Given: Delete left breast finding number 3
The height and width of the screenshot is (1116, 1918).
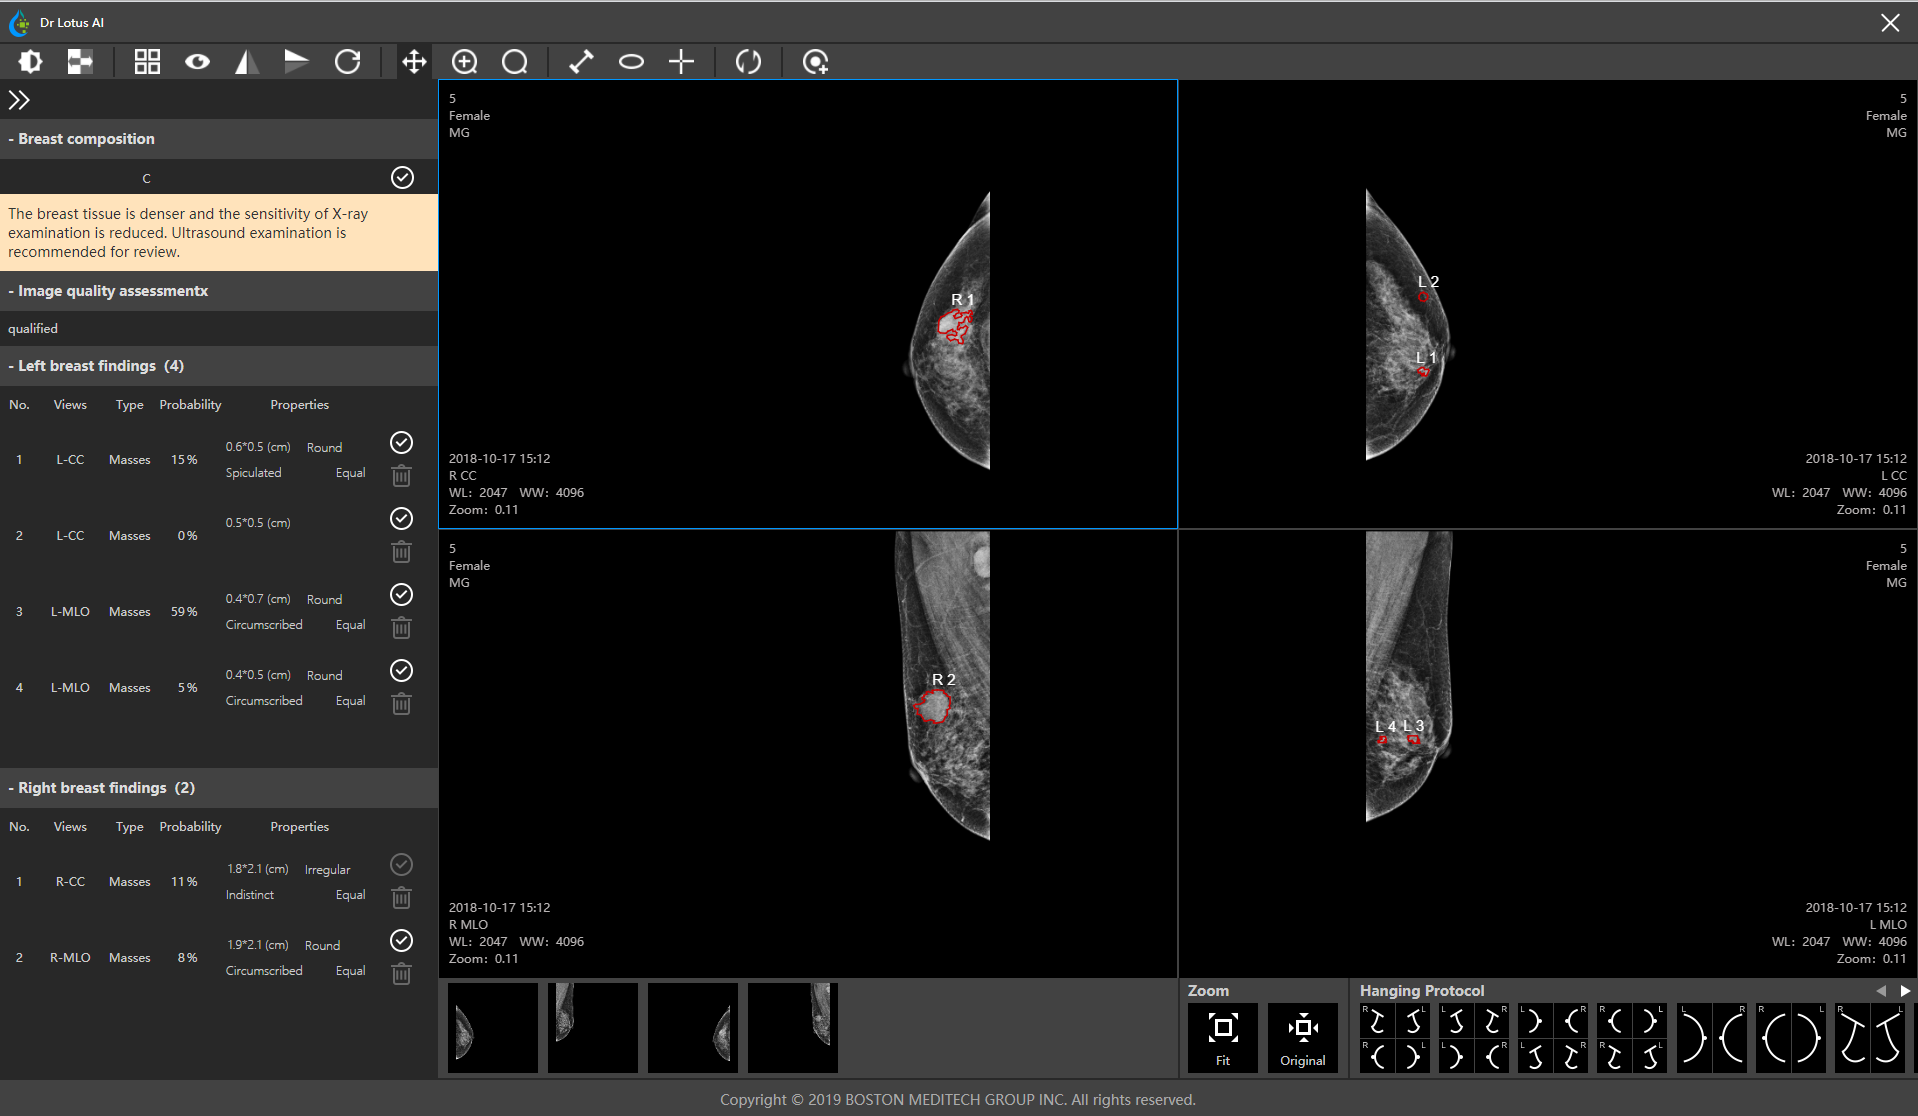Looking at the screenshot, I should click(x=401, y=628).
